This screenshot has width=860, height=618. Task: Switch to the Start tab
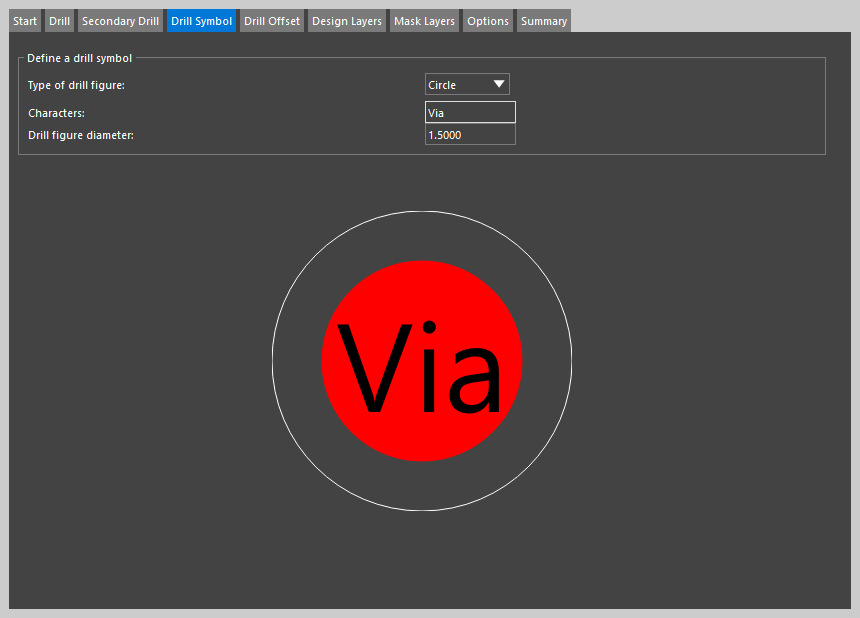(25, 21)
